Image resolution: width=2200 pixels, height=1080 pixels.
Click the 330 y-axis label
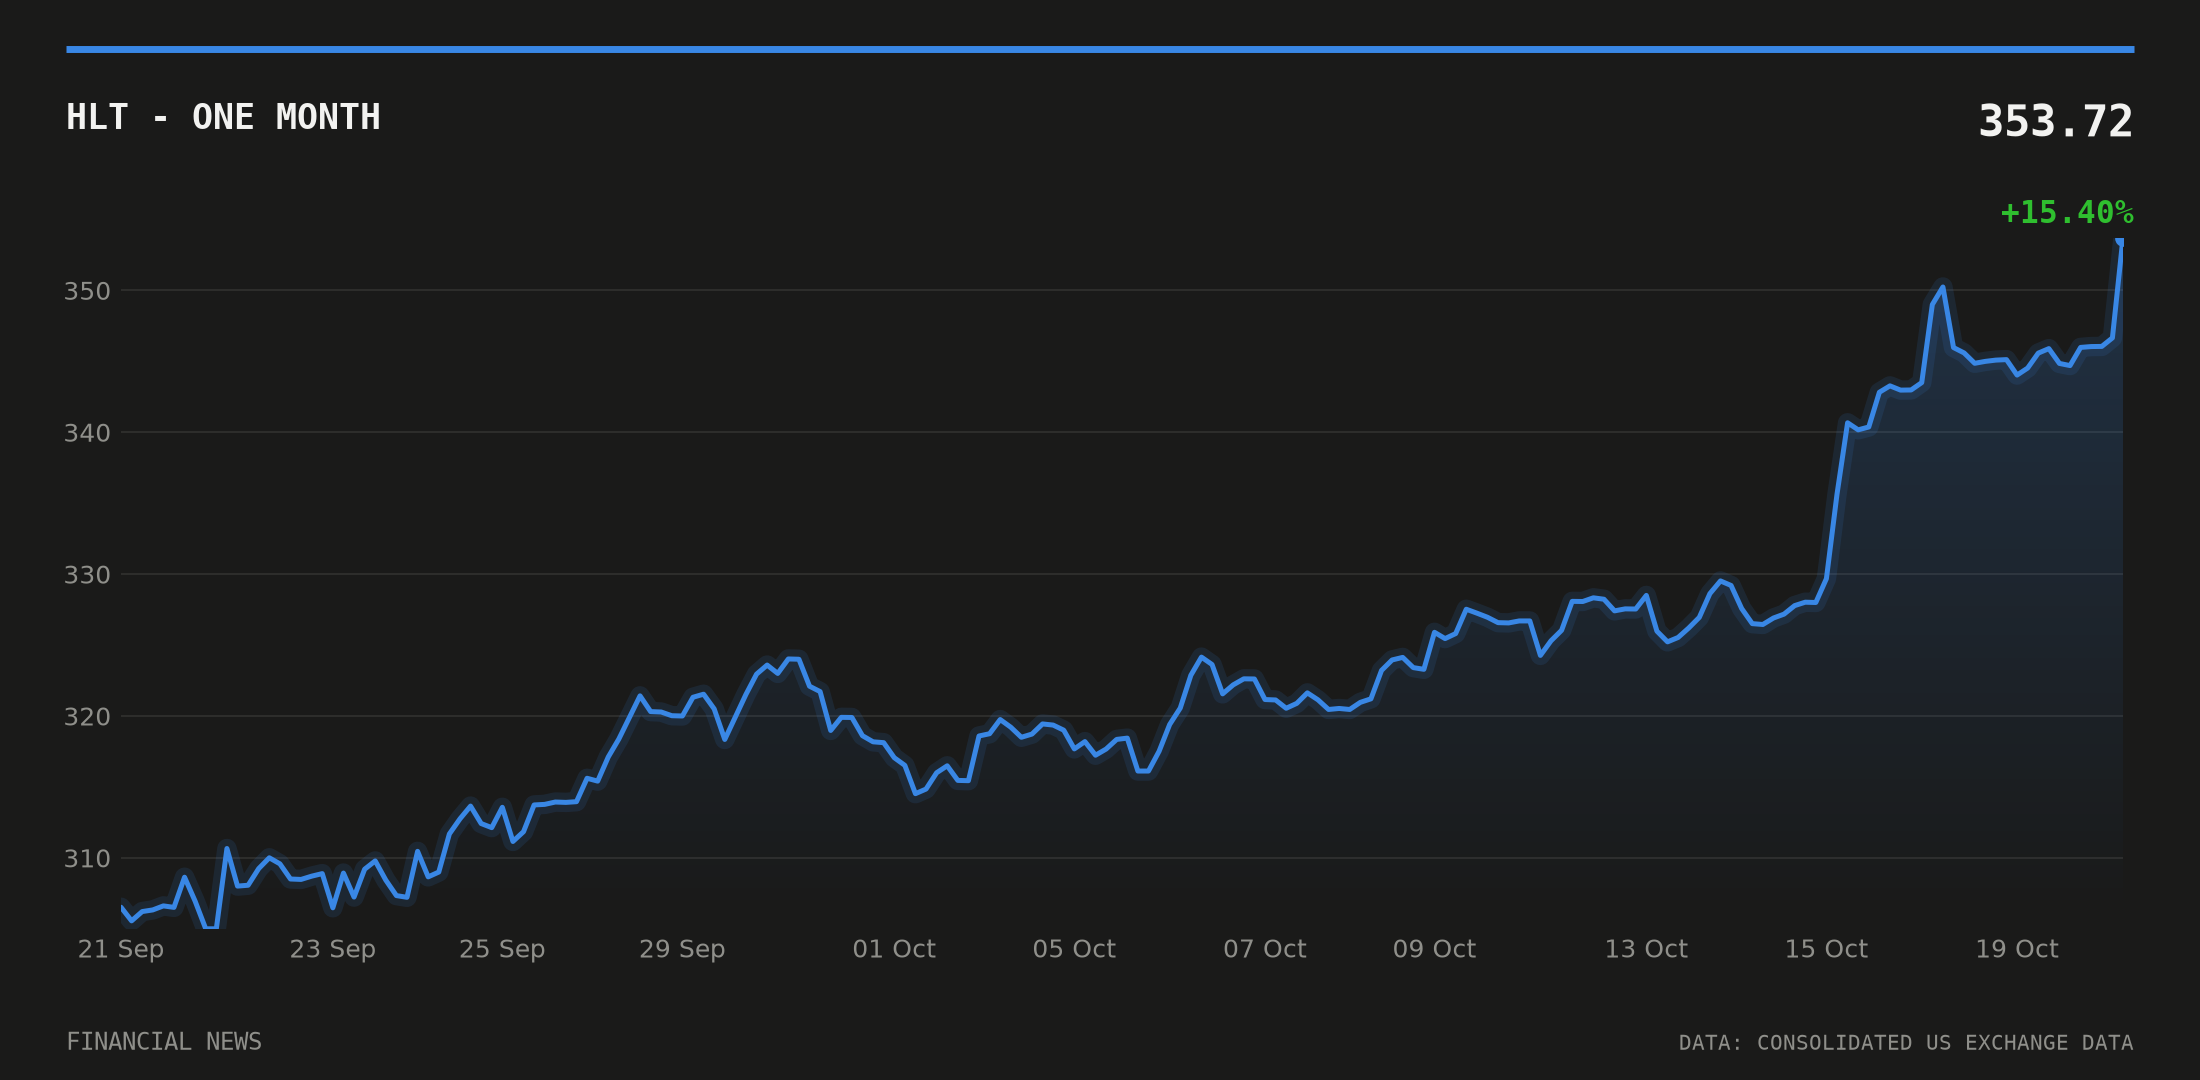tap(87, 575)
